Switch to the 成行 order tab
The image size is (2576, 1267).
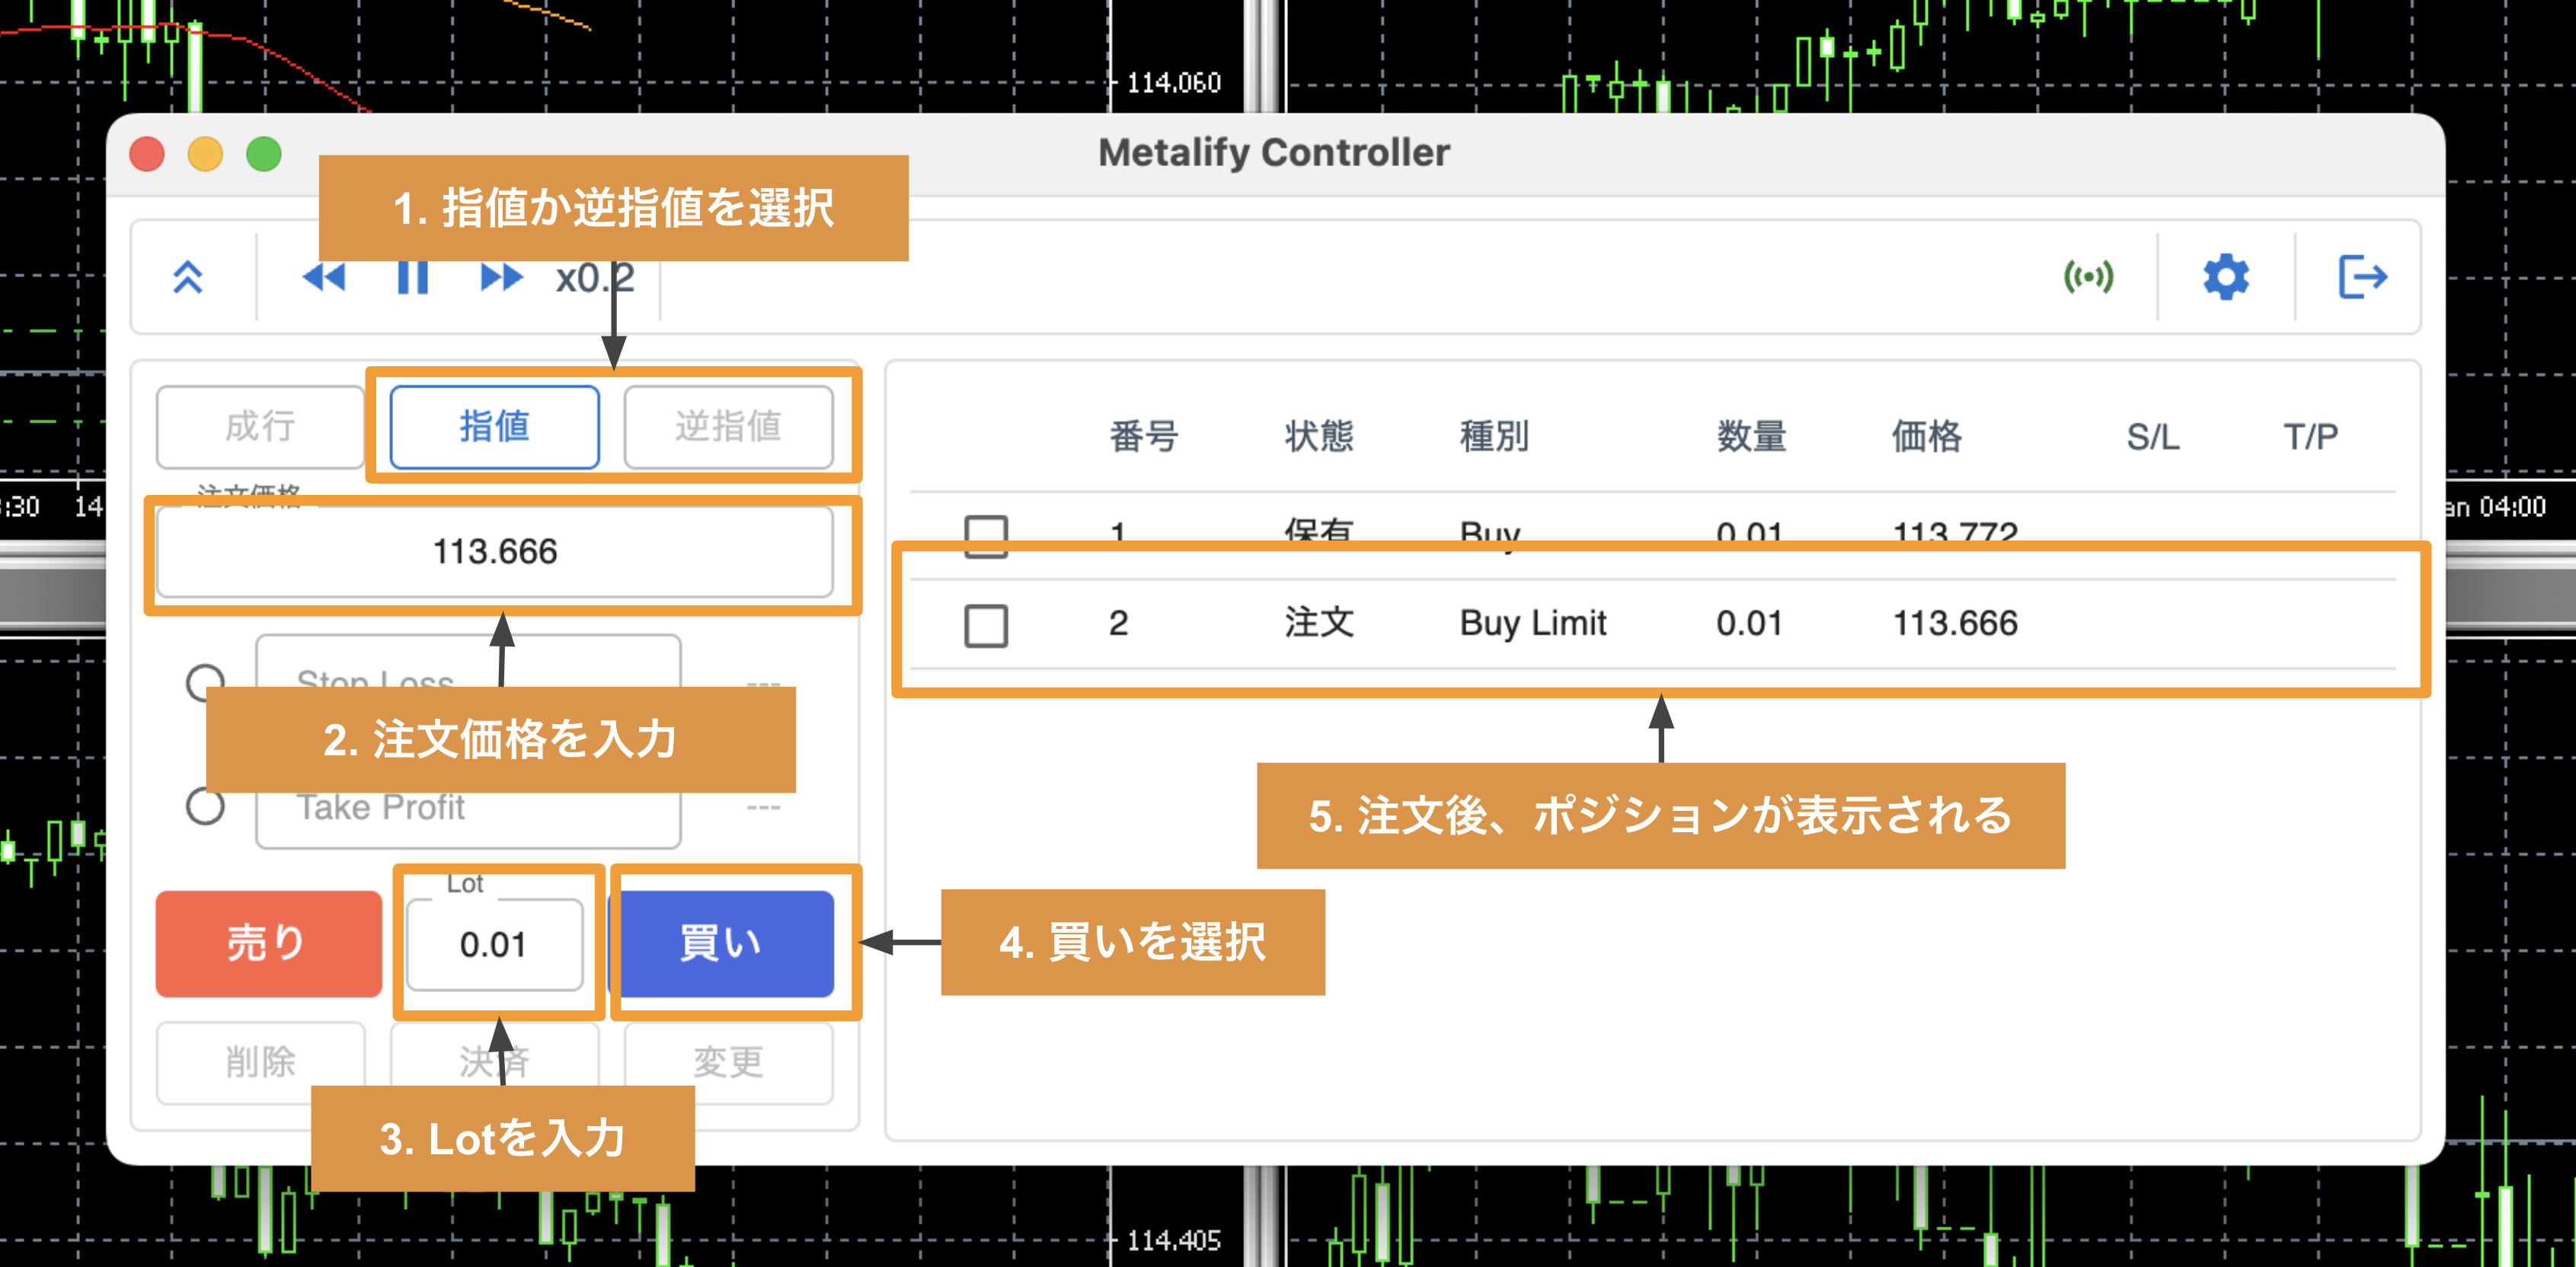(260, 427)
